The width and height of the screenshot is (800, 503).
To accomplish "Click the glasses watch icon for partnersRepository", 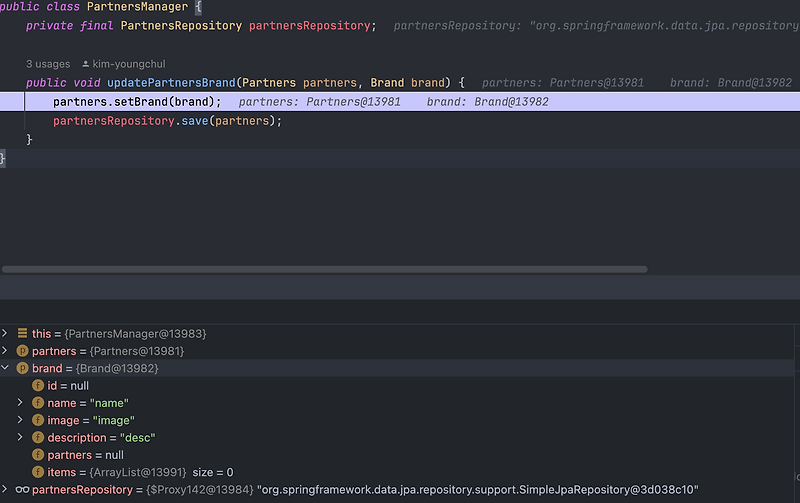I will pyautogui.click(x=22, y=490).
